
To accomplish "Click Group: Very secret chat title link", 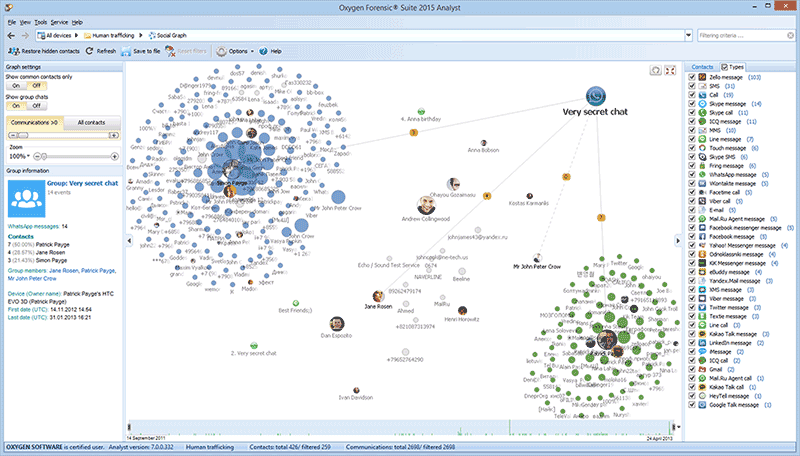I will coord(83,183).
